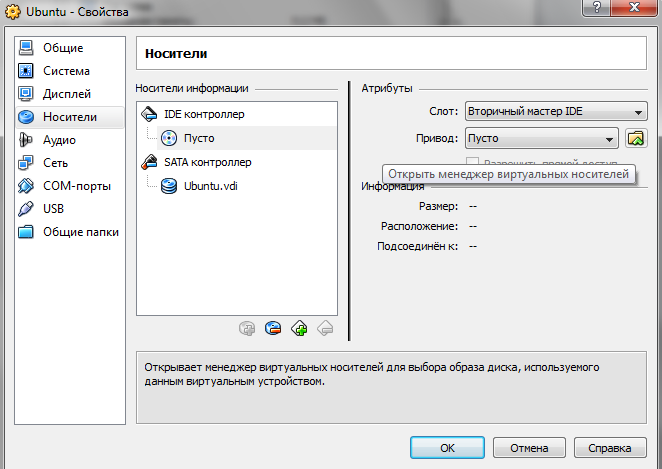Click the Носители page heading
Screen dimensions: 662x469
[176, 54]
